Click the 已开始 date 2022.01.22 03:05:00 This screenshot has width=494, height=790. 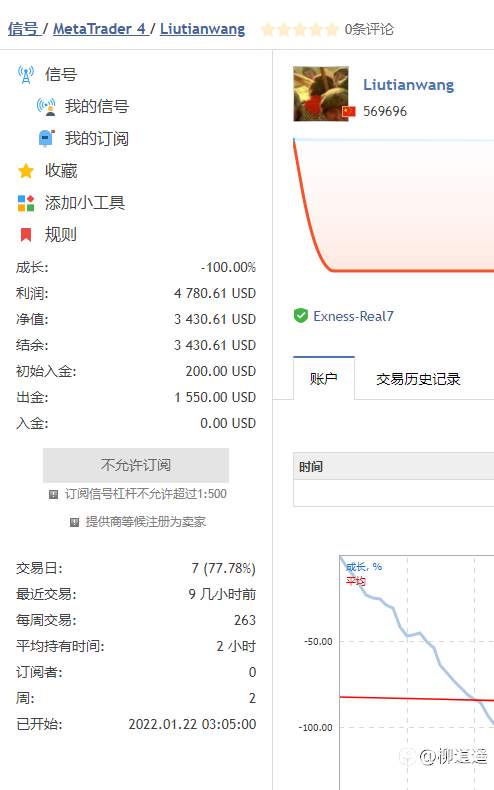click(x=192, y=725)
